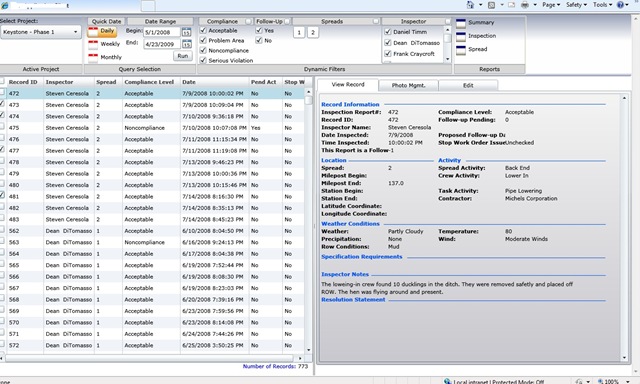Click the records table vertical scrollbar
Viewport: 640px width, 384px height.
(308, 220)
